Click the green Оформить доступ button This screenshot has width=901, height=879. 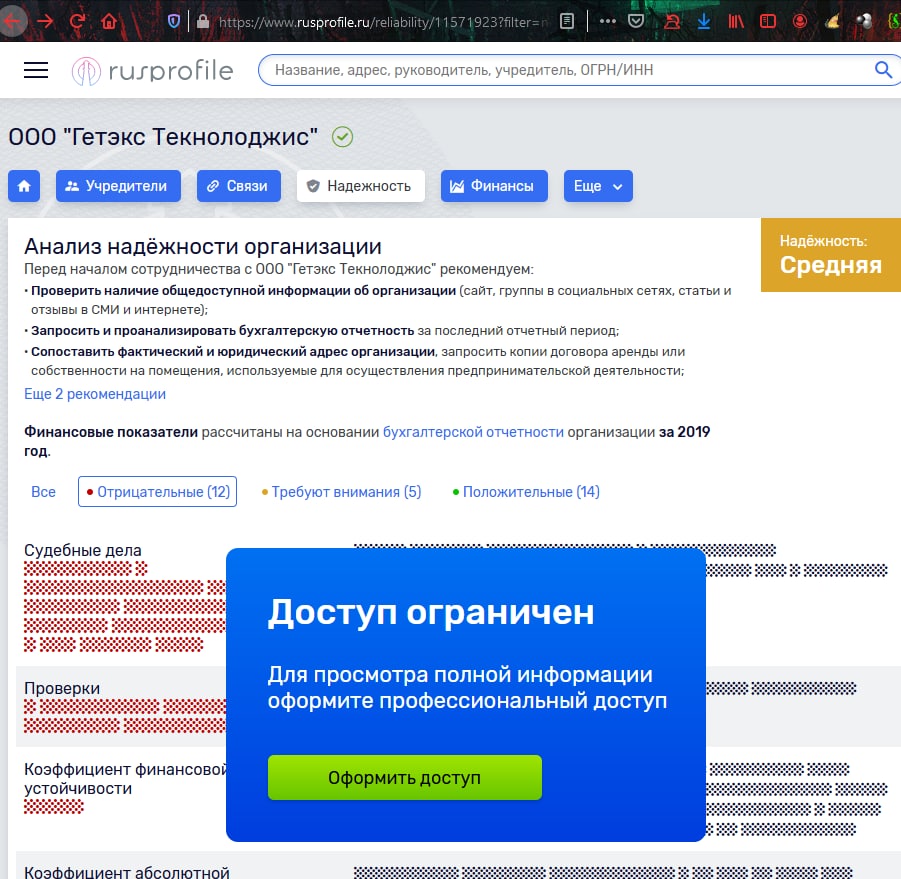point(405,777)
